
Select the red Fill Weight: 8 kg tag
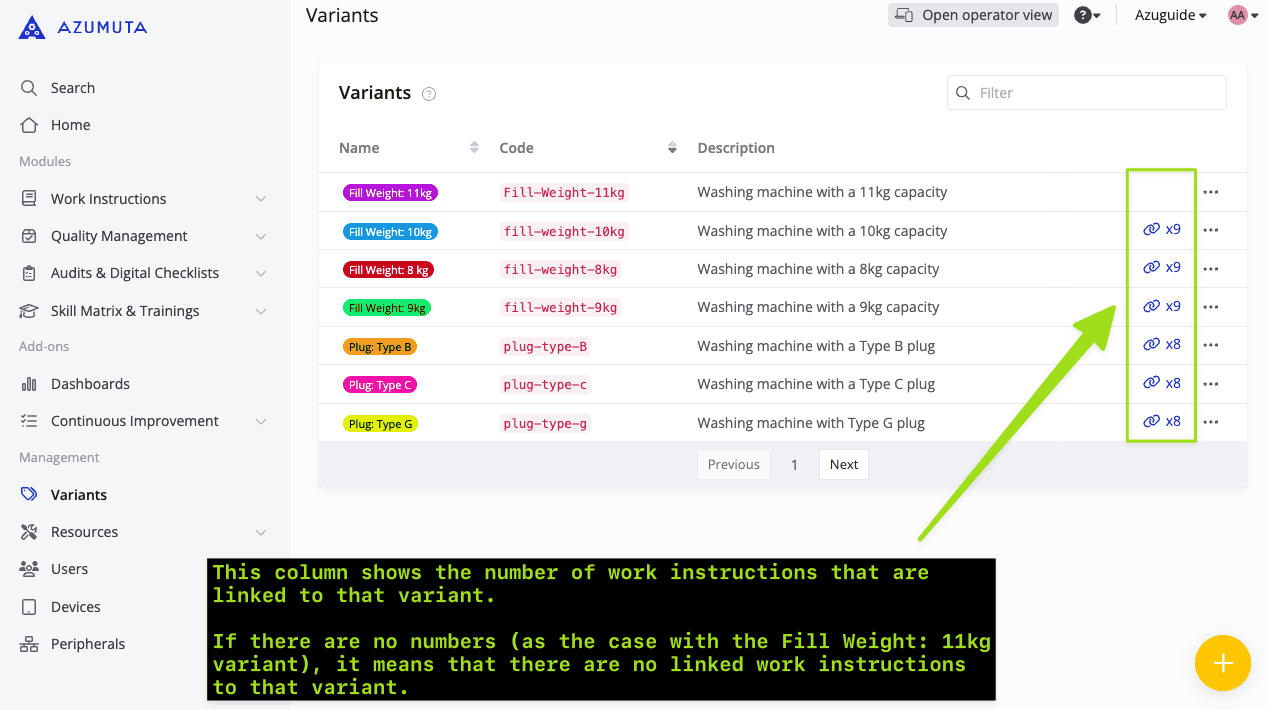(x=388, y=270)
